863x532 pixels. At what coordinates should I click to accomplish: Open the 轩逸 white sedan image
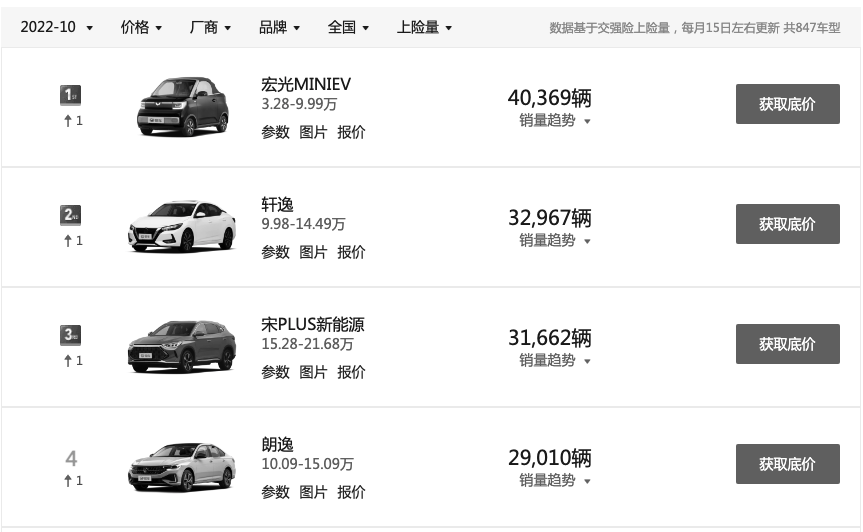[182, 226]
